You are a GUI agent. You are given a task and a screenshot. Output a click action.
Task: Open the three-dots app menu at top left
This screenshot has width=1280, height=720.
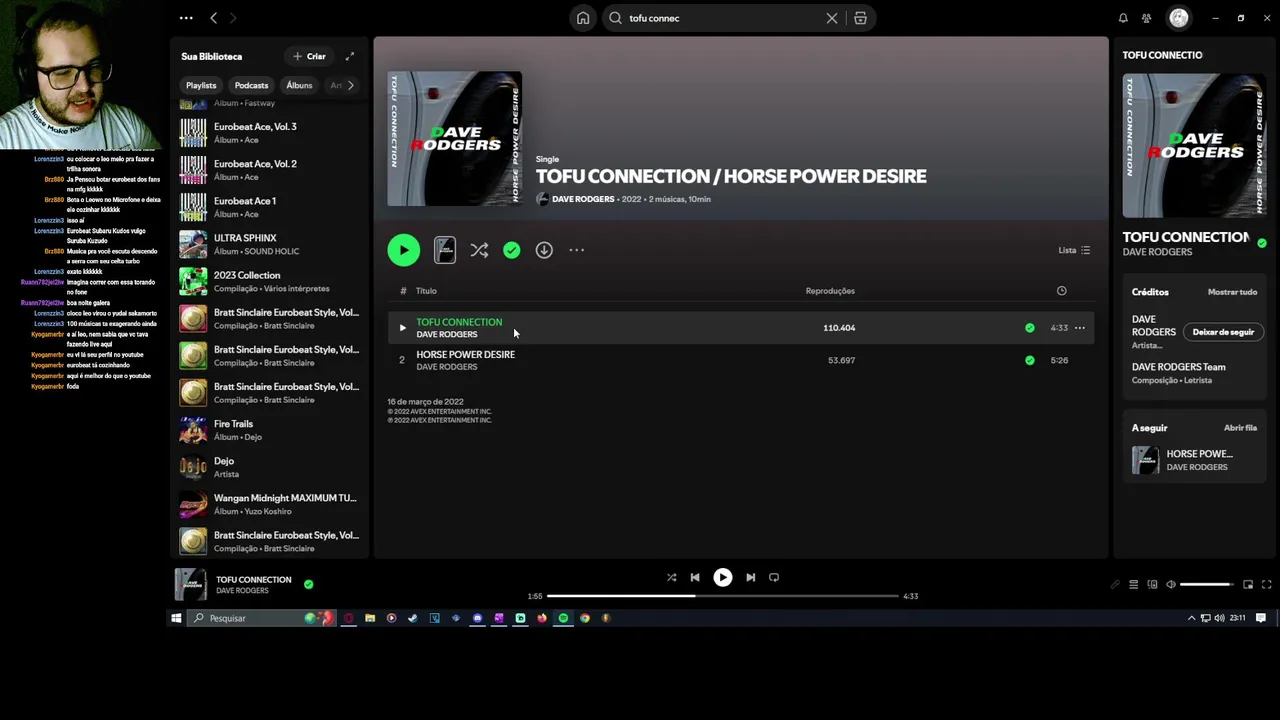(x=186, y=18)
